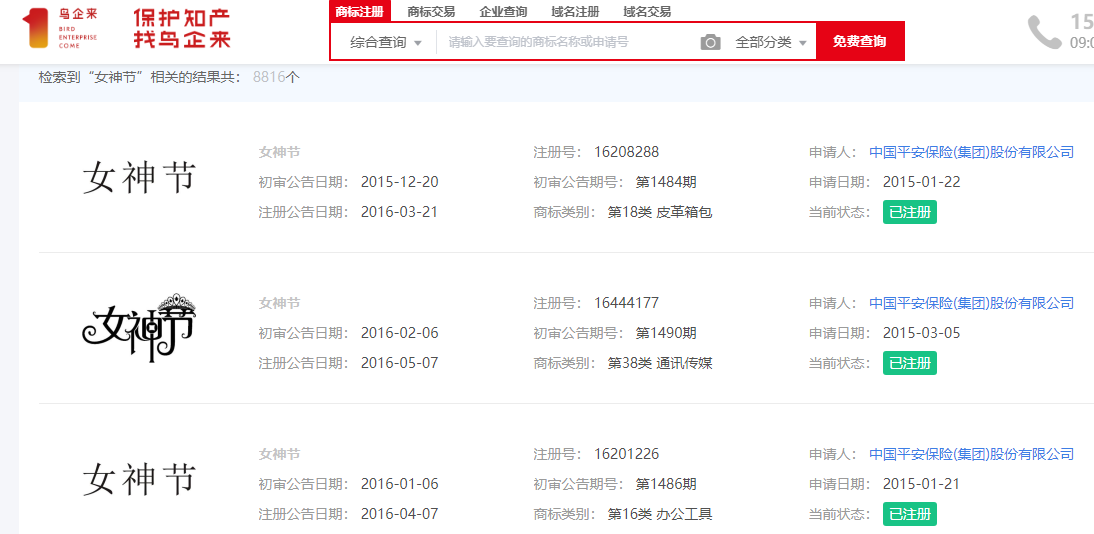This screenshot has height=534, width=1094.
Task: Select the 商标注册 tab
Action: (x=359, y=11)
